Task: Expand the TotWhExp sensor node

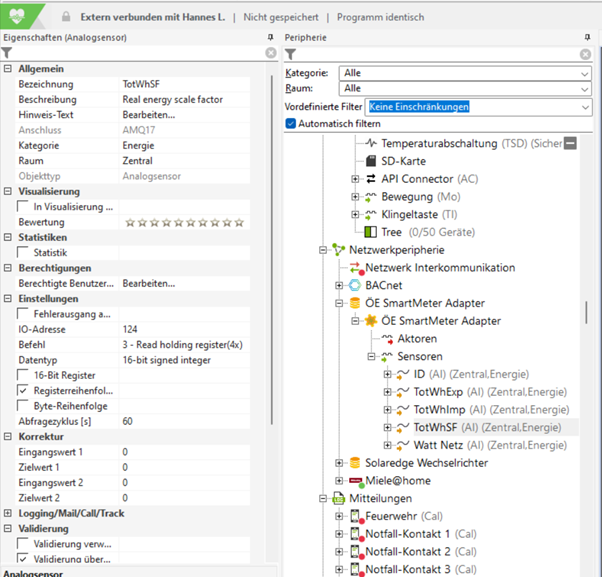Action: [x=387, y=392]
